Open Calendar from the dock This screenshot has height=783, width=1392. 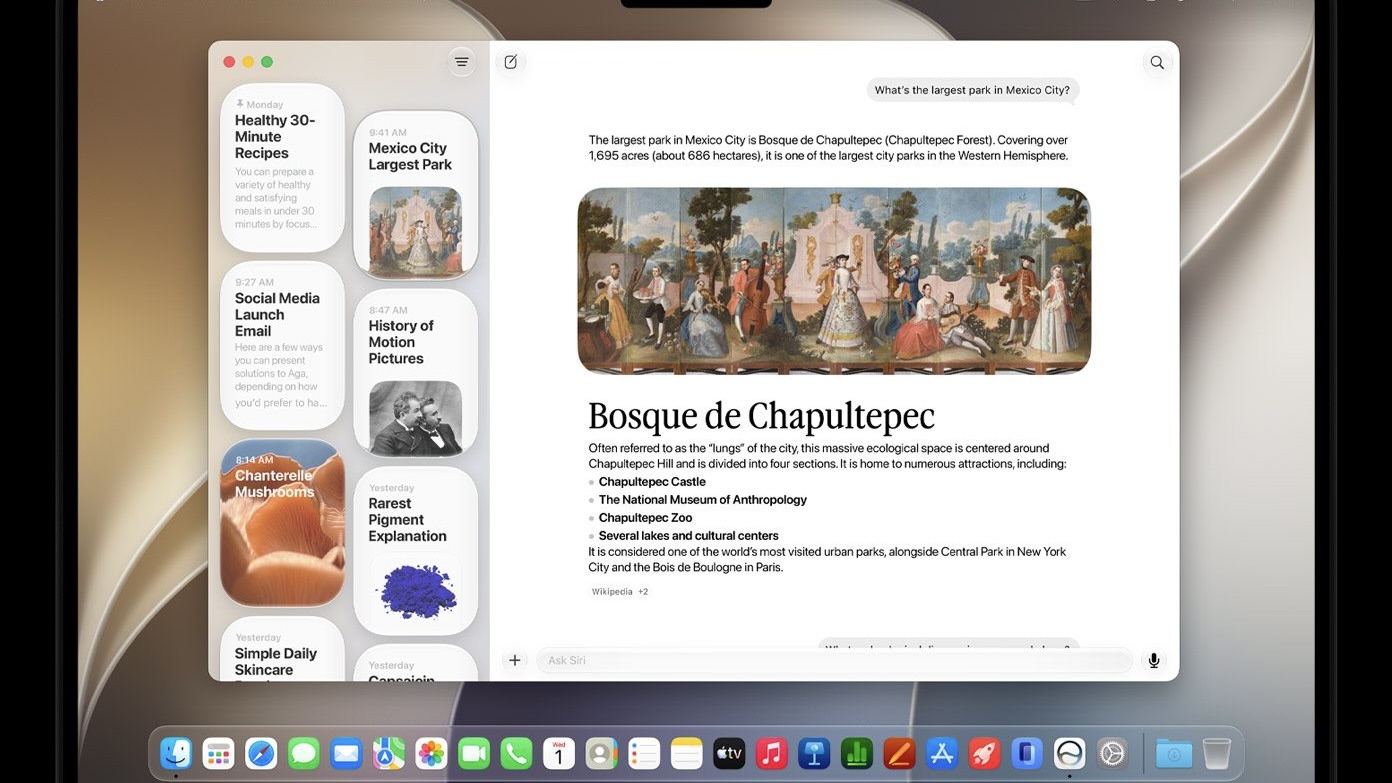click(559, 753)
